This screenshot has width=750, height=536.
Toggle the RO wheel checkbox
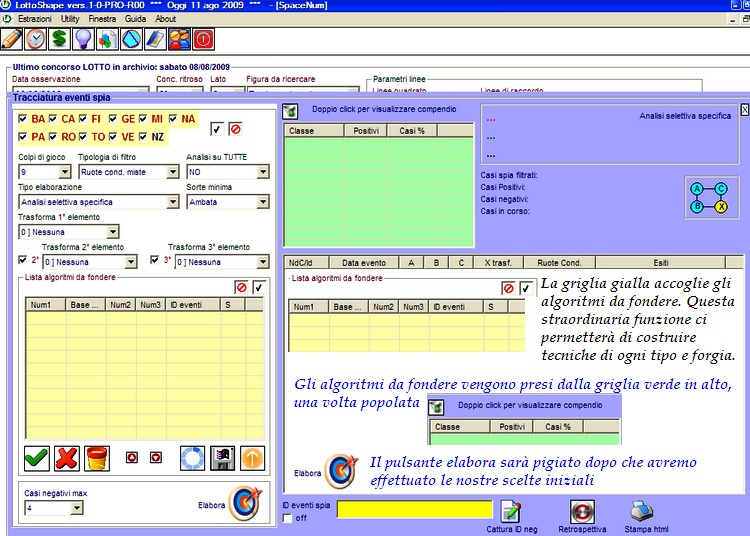pos(53,136)
